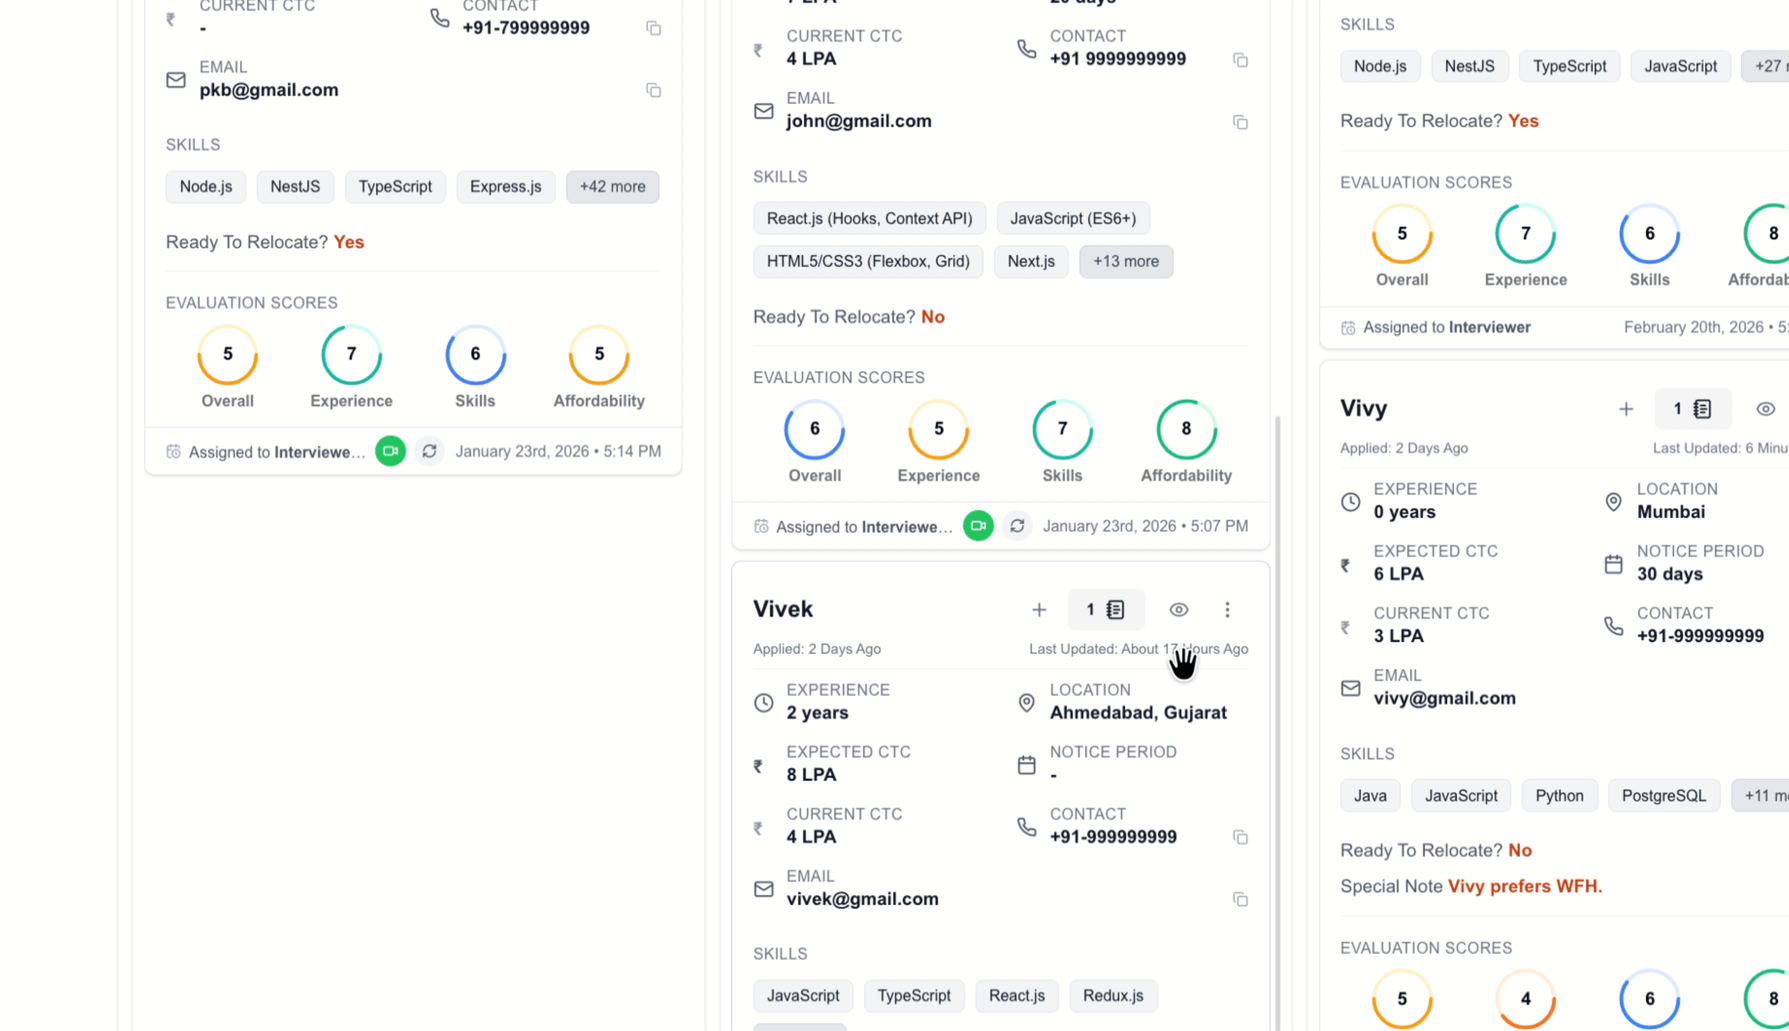Toggle eye view icon on Vivek's card
Screen dimensions: 1789x1031
(1179, 610)
